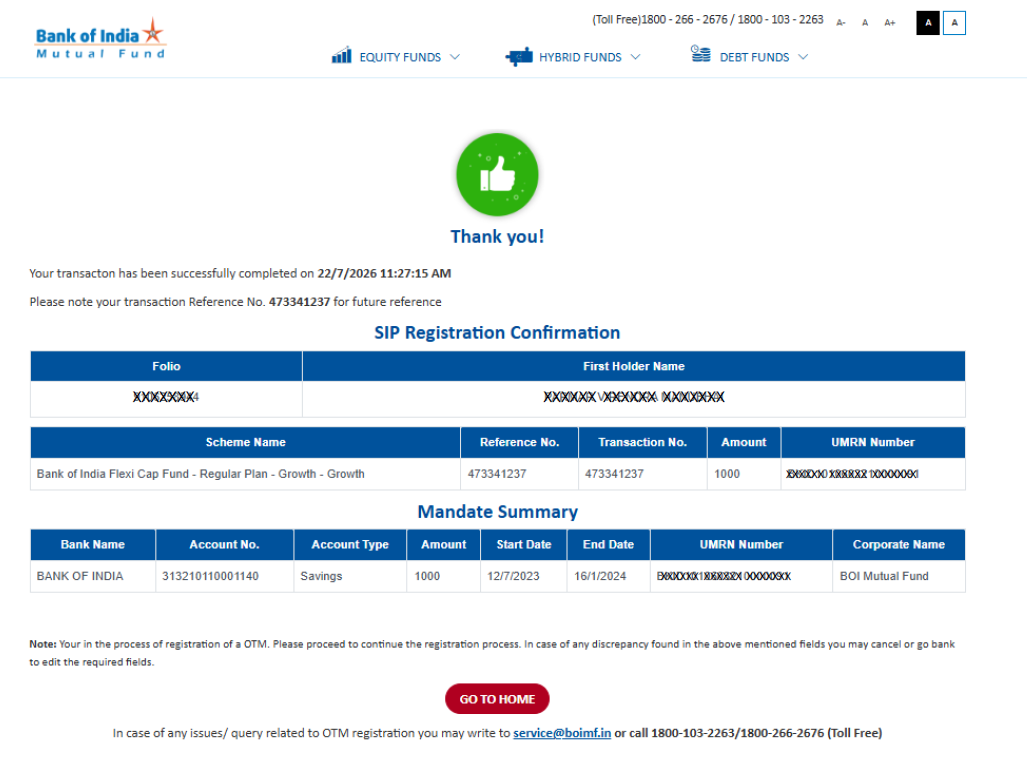Click the Account No. column header

[225, 544]
